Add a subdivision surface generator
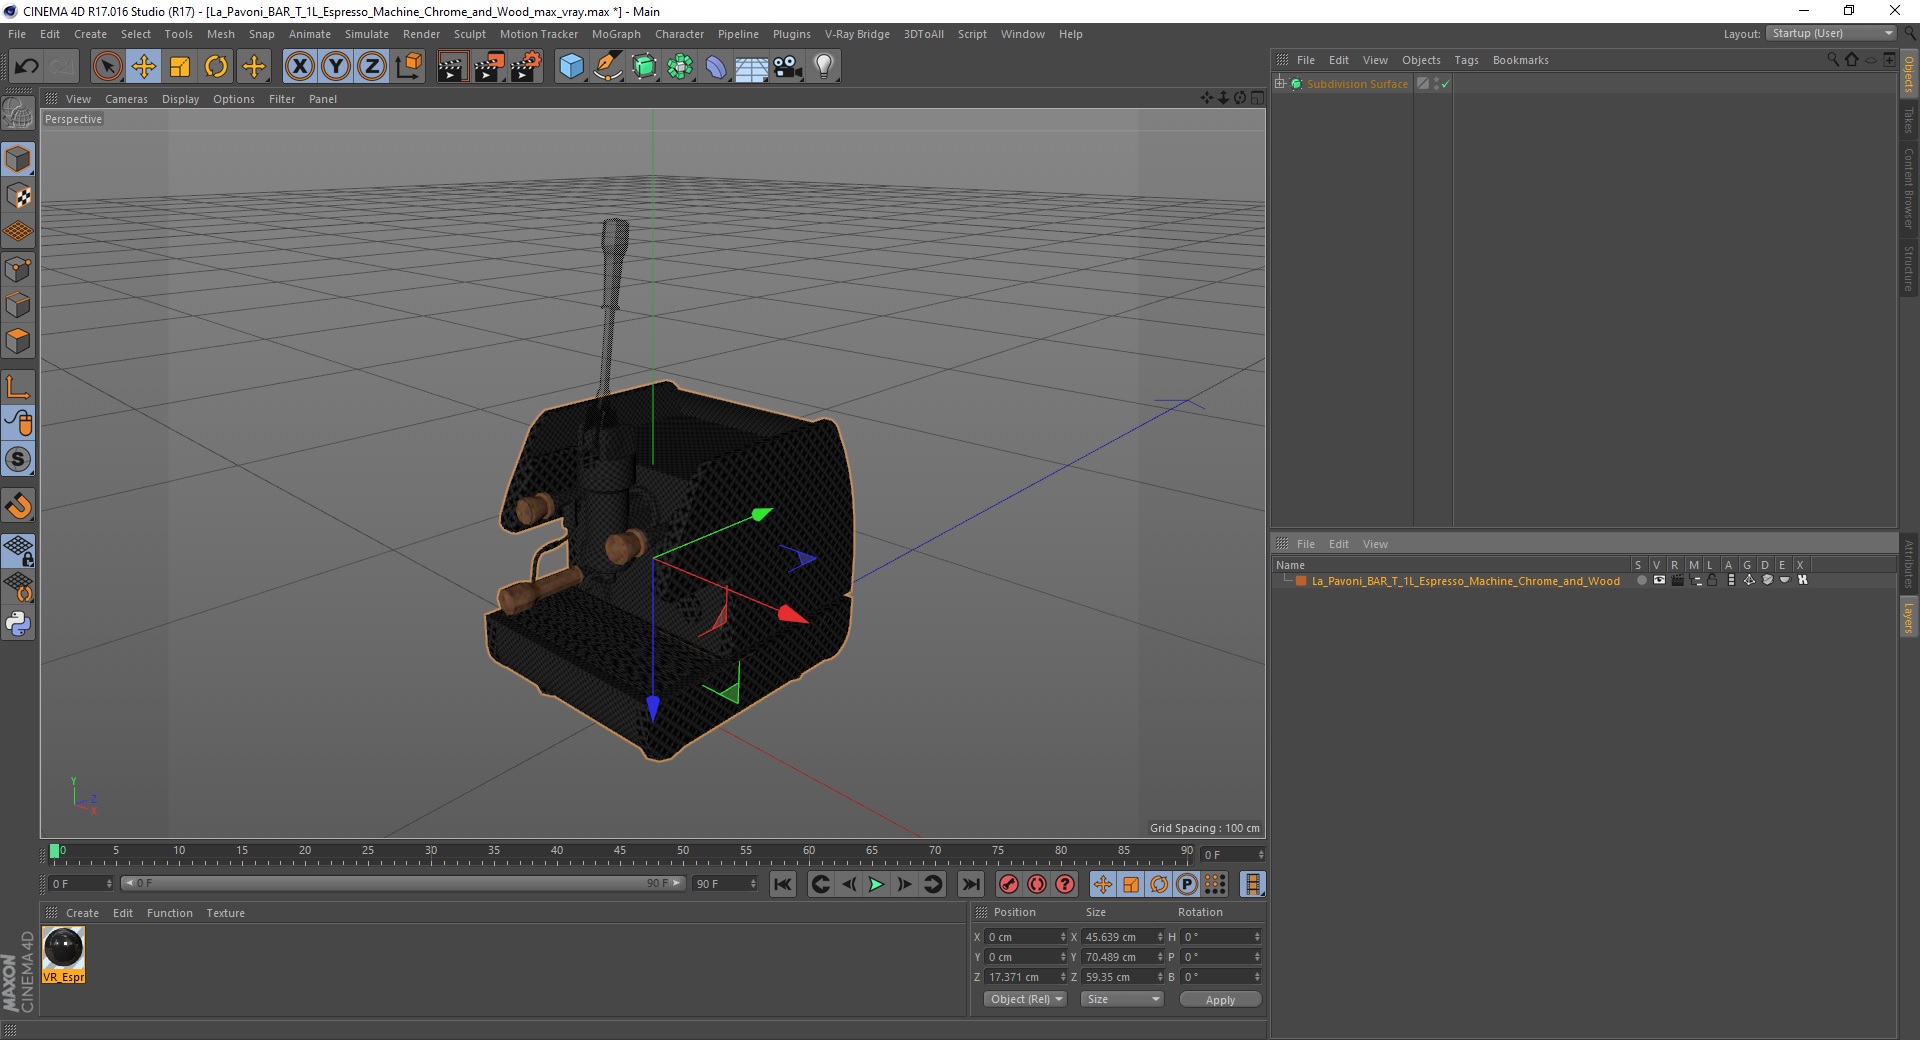Viewport: 1920px width, 1040px height. (645, 67)
